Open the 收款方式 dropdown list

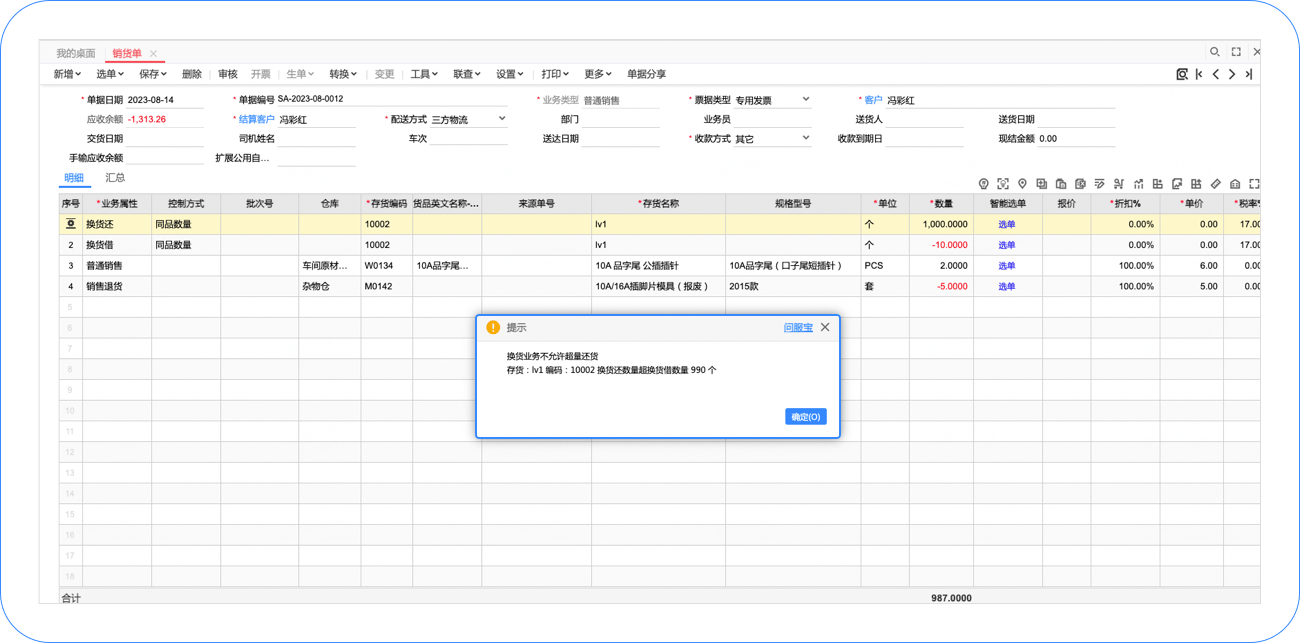(x=805, y=138)
